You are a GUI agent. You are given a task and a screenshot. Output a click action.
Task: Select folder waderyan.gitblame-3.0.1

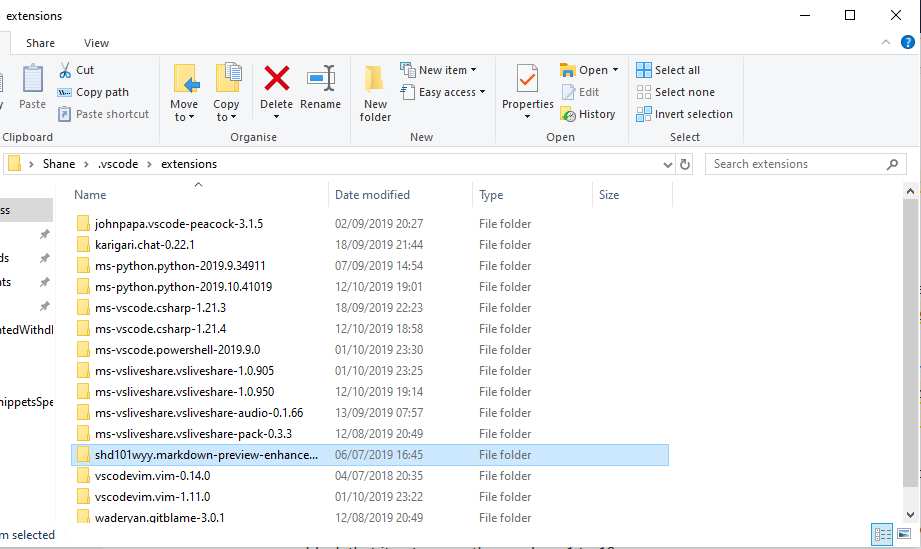[x=369, y=517]
